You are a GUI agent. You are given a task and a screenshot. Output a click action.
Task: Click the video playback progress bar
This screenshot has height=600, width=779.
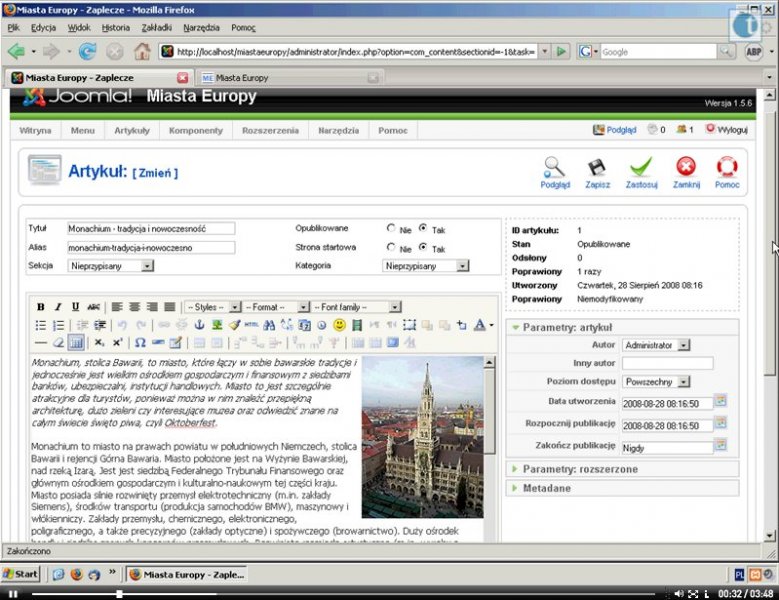pyautogui.click(x=350, y=593)
